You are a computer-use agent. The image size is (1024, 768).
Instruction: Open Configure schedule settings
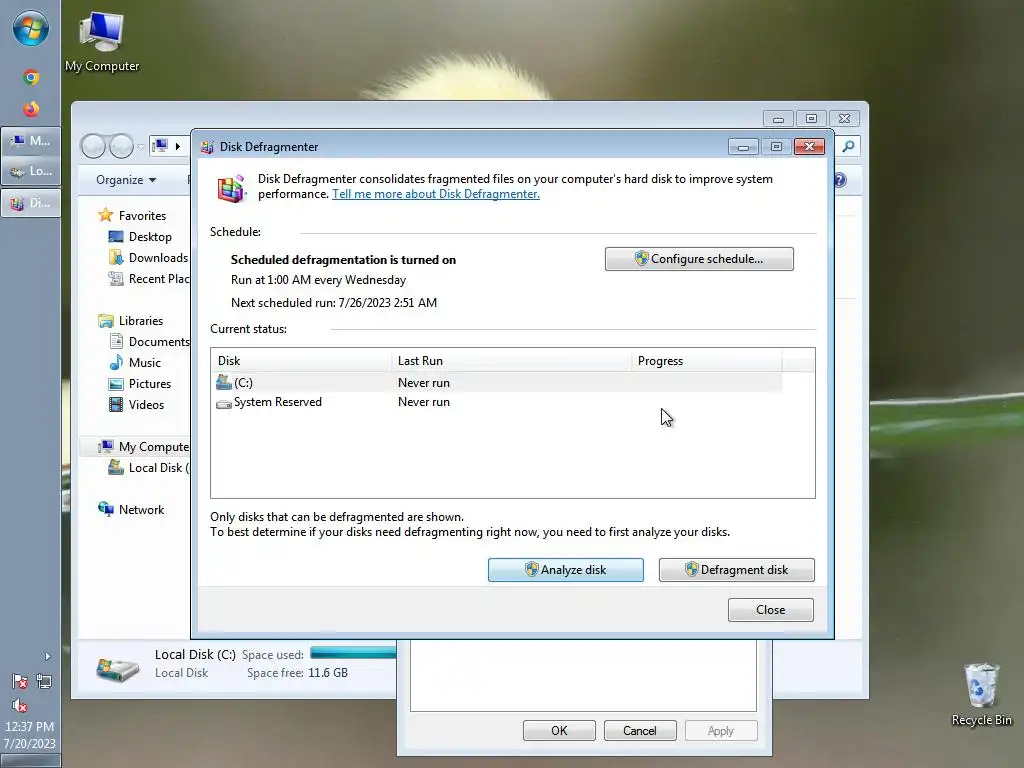coord(699,259)
